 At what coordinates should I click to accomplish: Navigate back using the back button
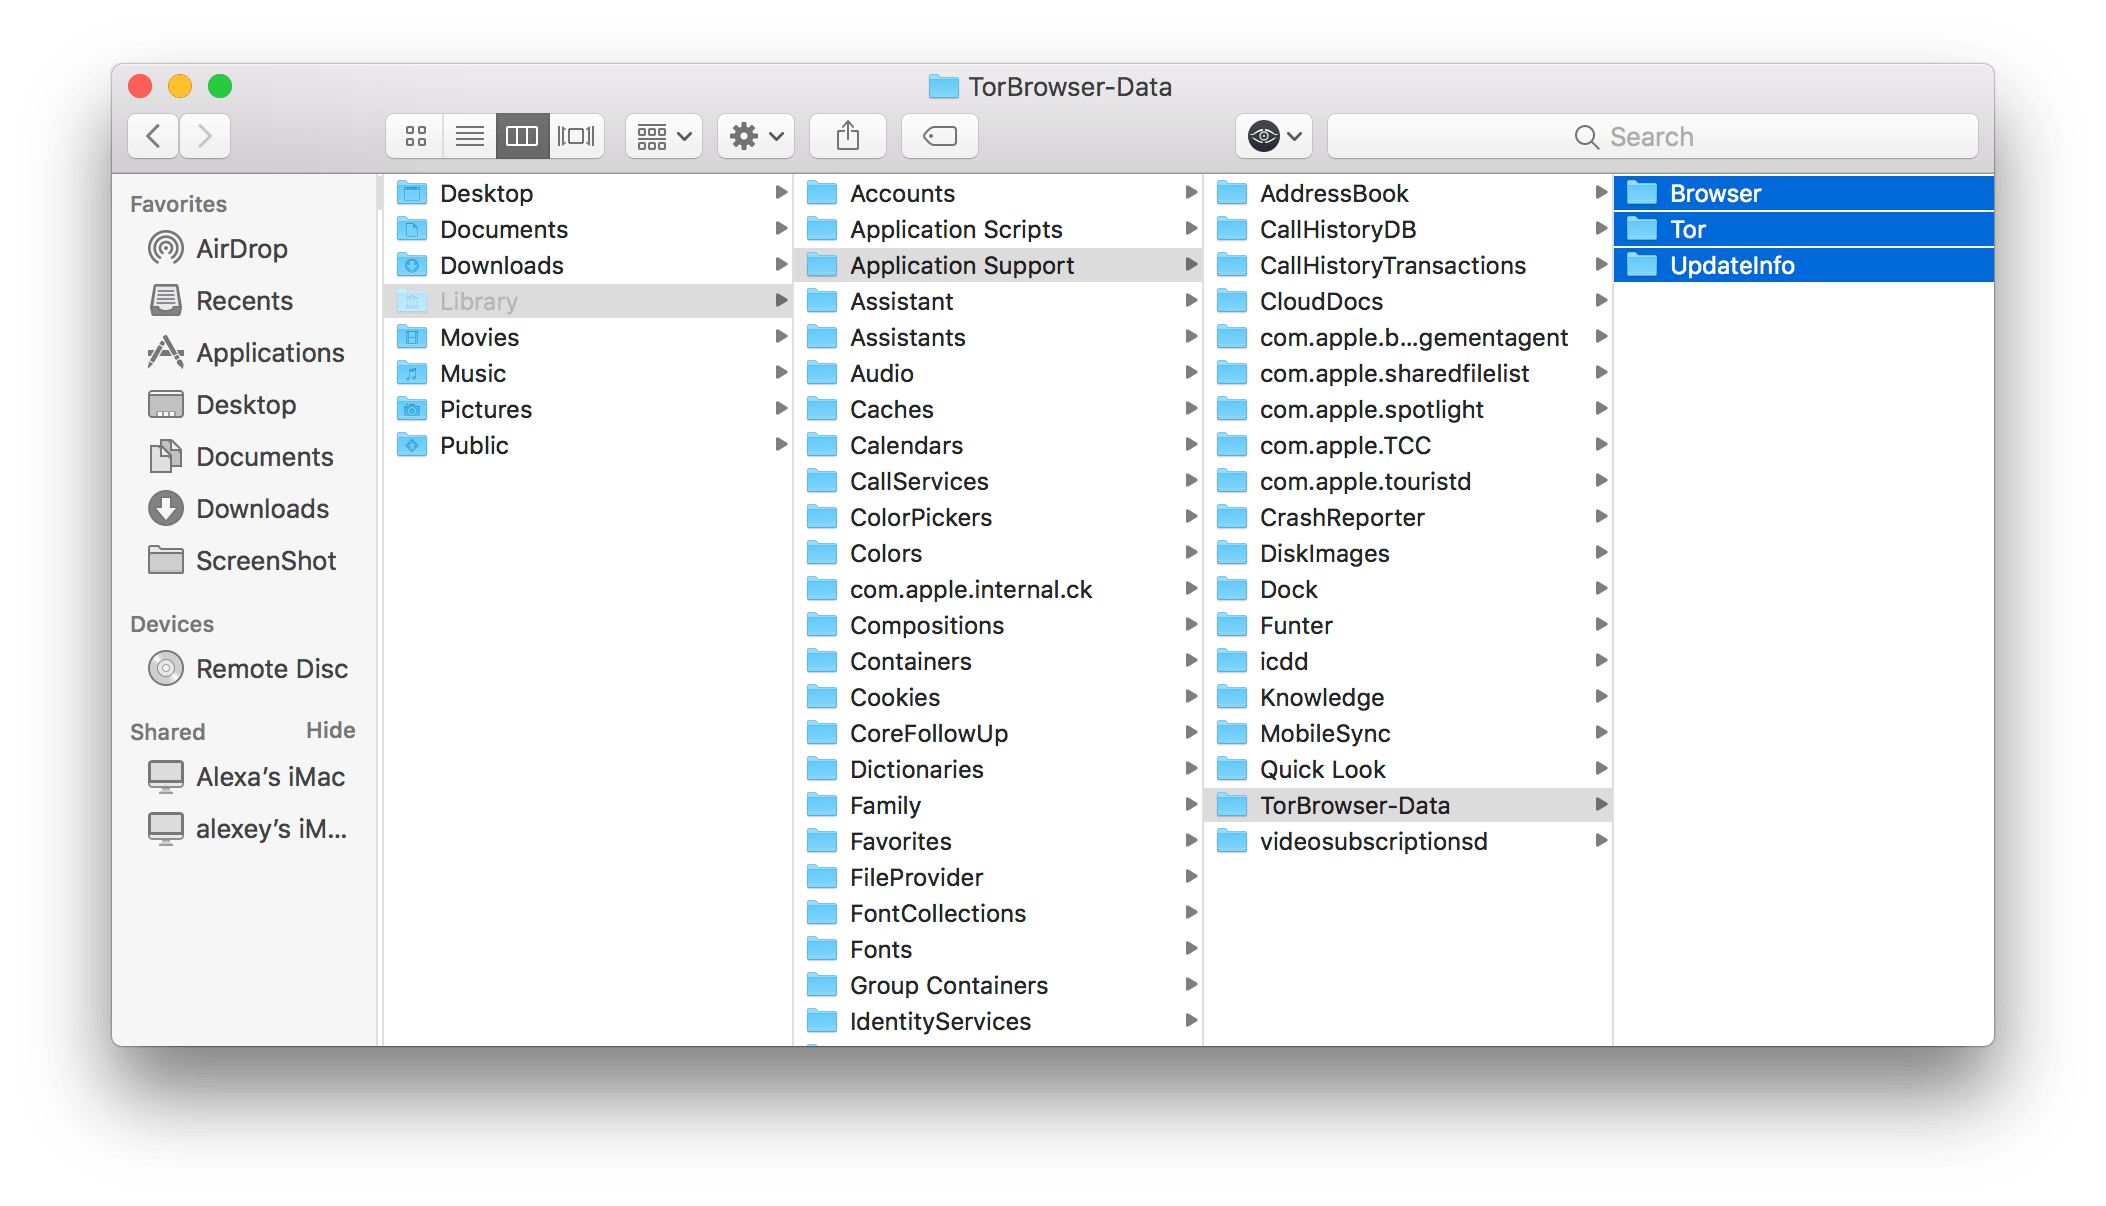156,136
